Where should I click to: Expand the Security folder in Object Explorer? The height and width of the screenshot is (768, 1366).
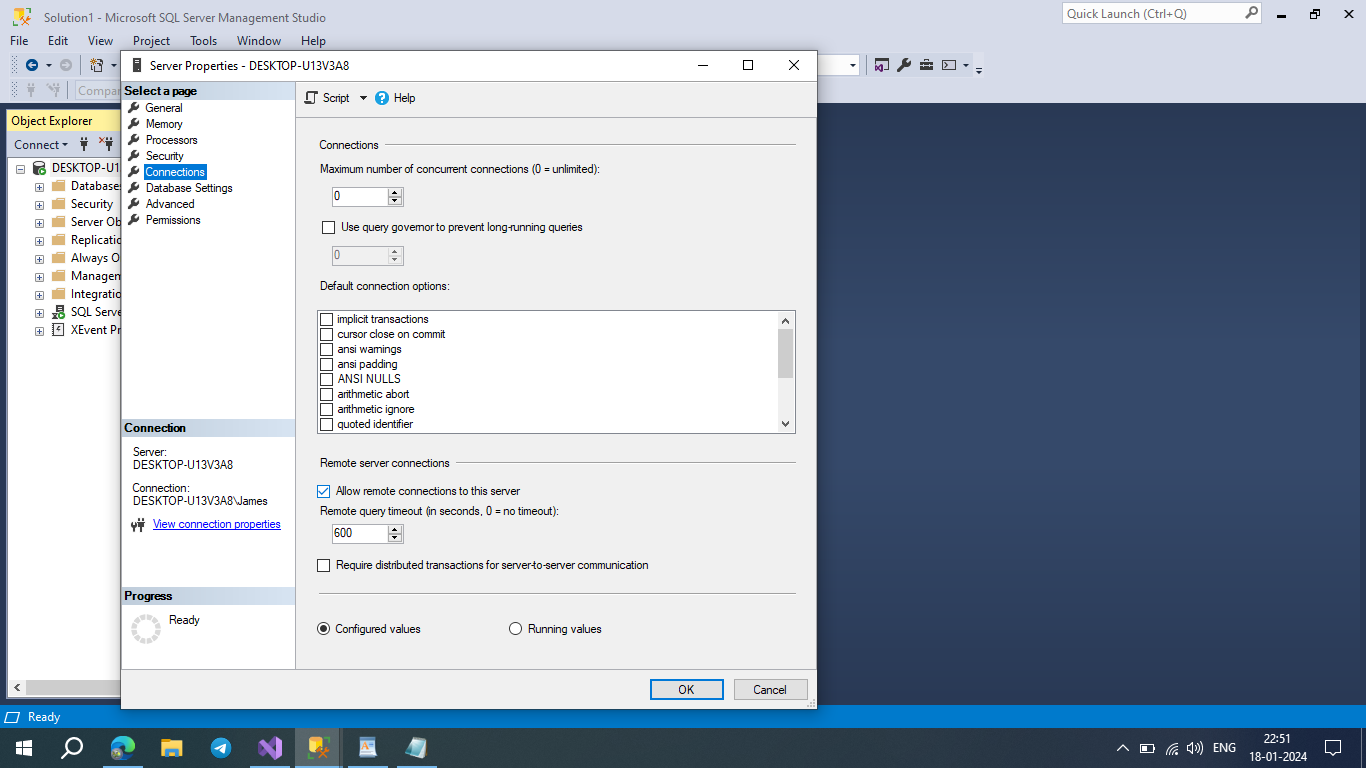(x=39, y=205)
